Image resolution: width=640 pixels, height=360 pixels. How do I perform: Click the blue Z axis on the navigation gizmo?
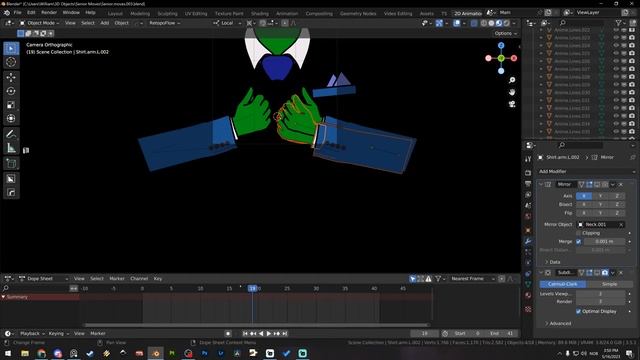501,45
